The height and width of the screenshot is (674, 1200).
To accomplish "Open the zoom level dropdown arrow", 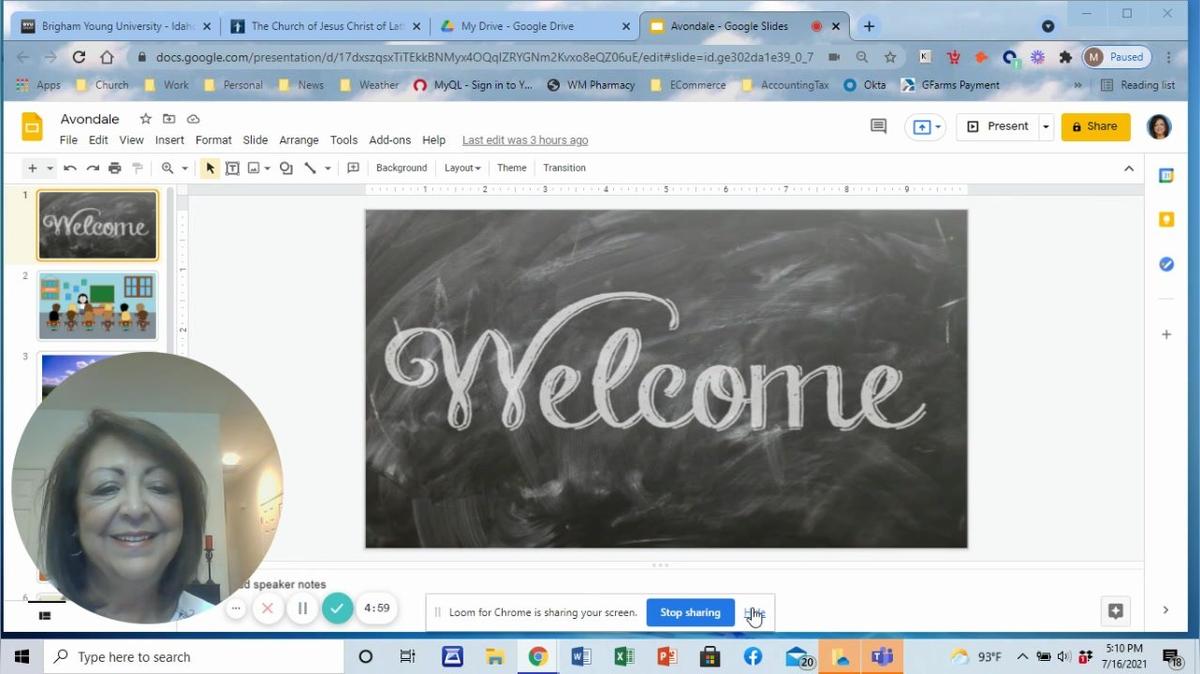I will [x=184, y=168].
